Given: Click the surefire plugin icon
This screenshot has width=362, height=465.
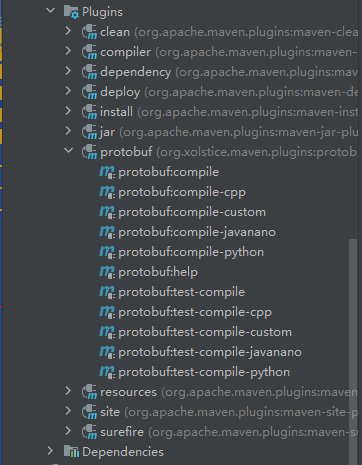Looking at the screenshot, I should click(89, 432).
